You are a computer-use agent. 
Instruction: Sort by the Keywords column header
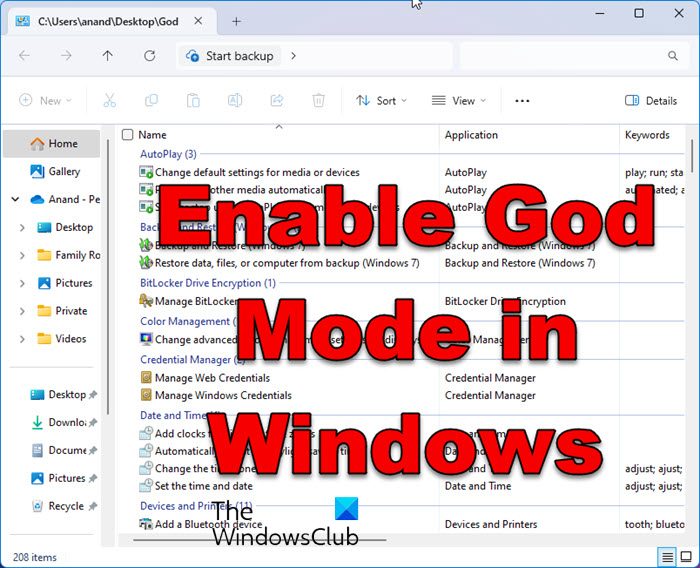(647, 135)
